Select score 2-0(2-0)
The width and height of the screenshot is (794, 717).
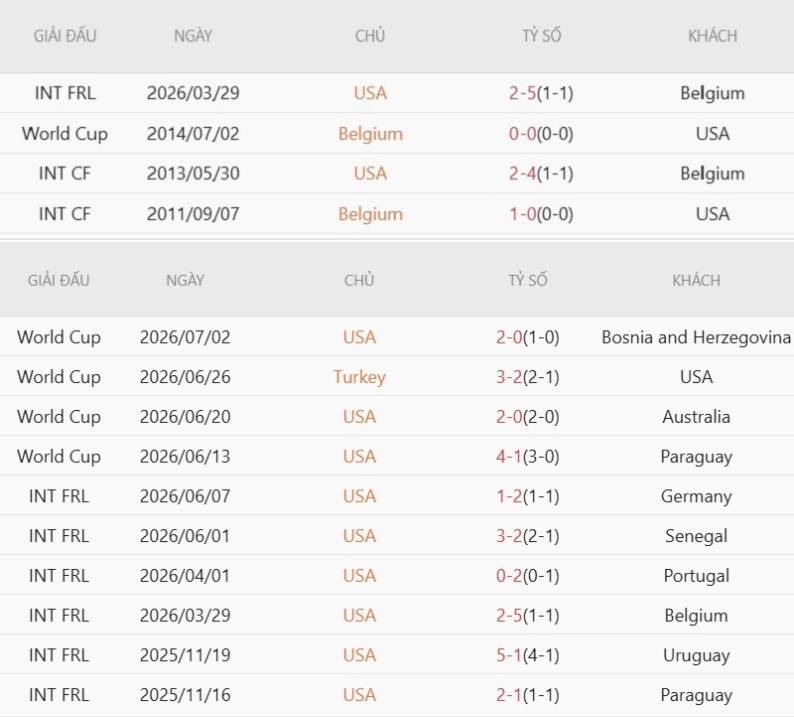point(528,417)
